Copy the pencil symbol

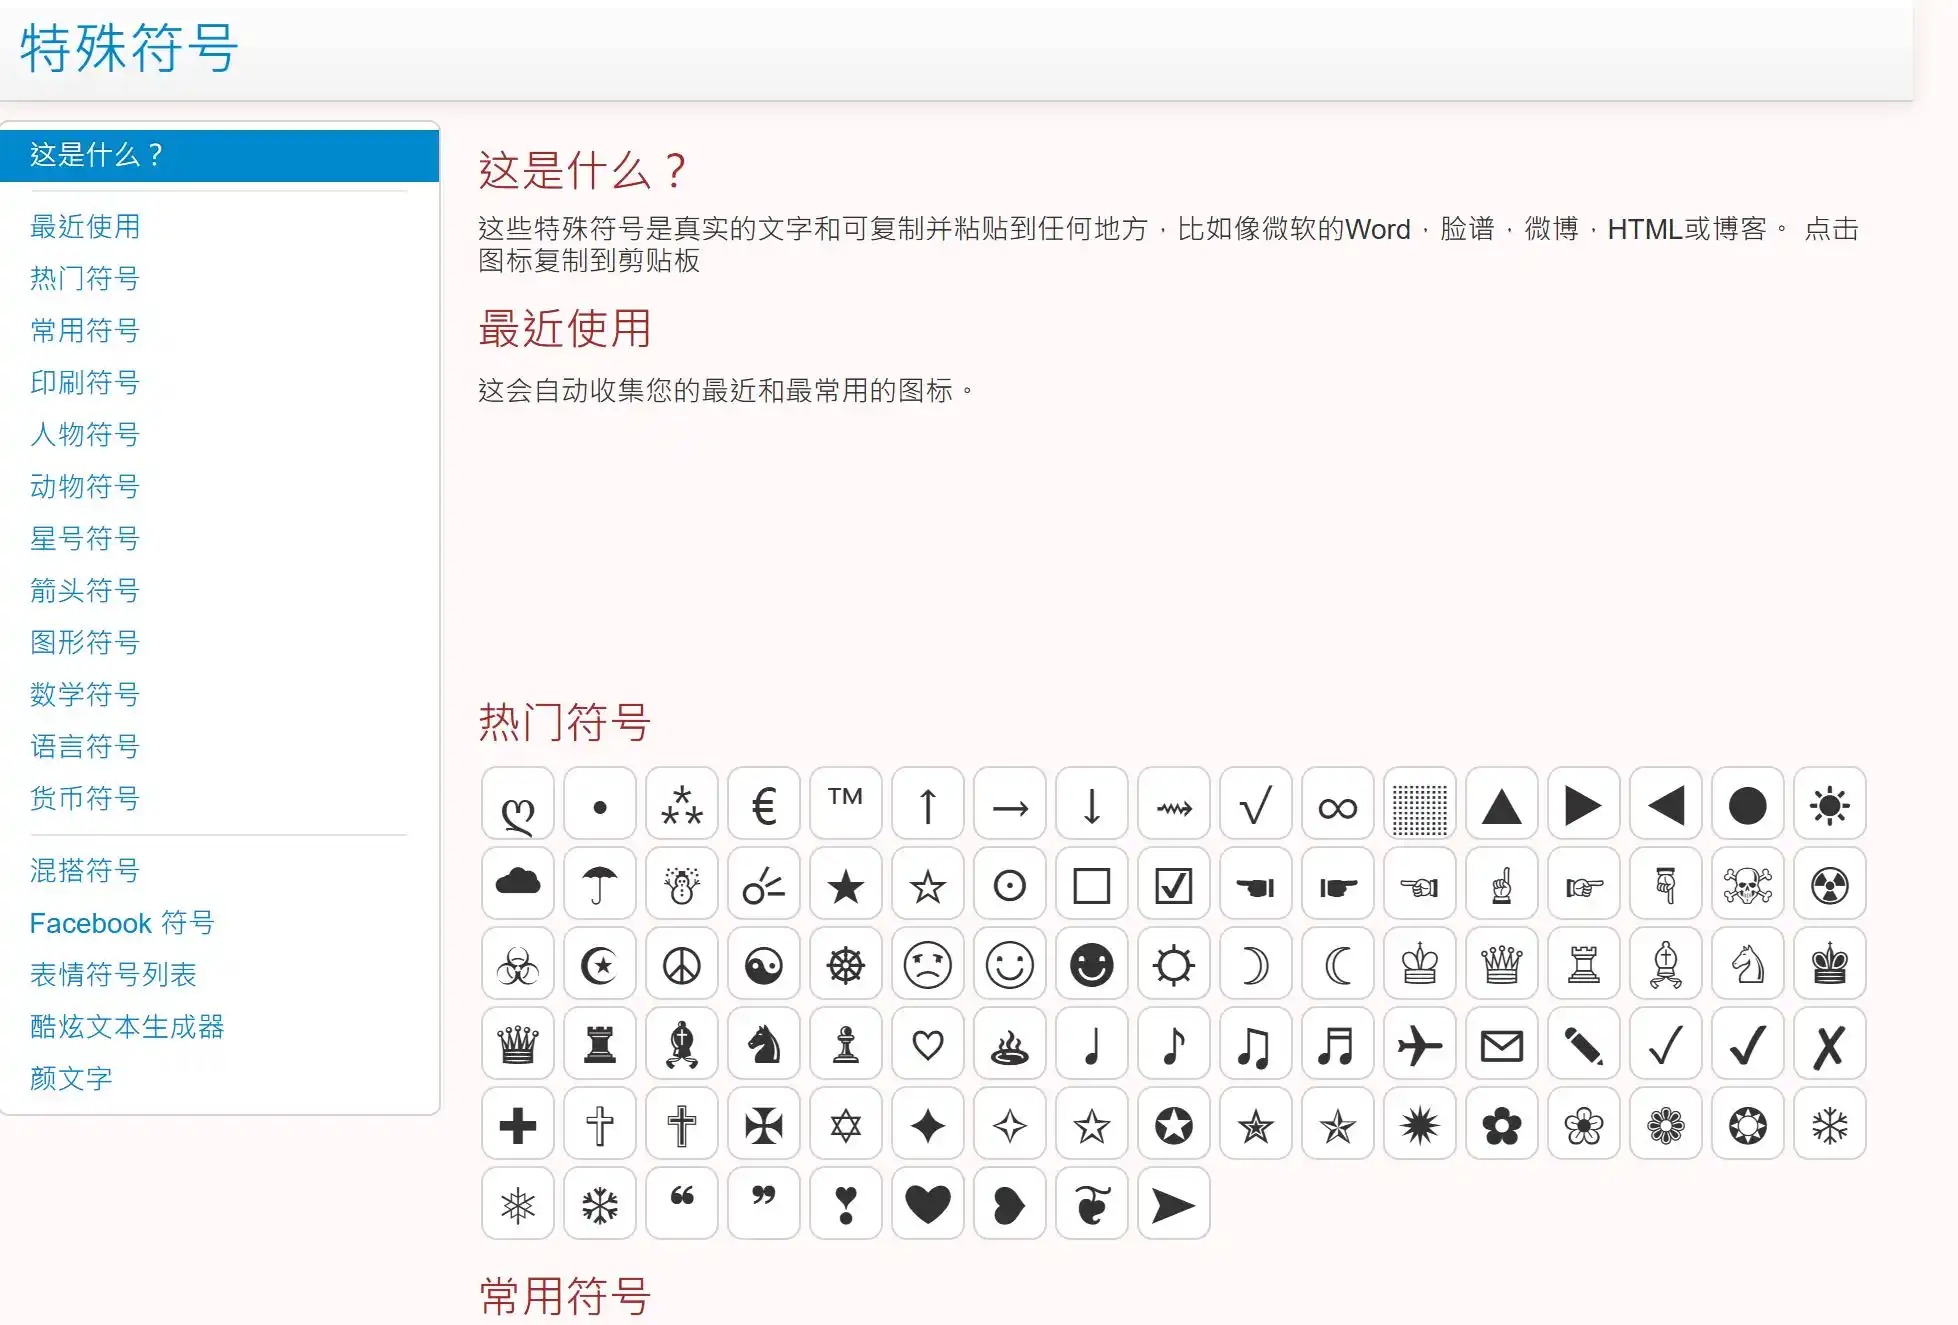[x=1584, y=1044]
